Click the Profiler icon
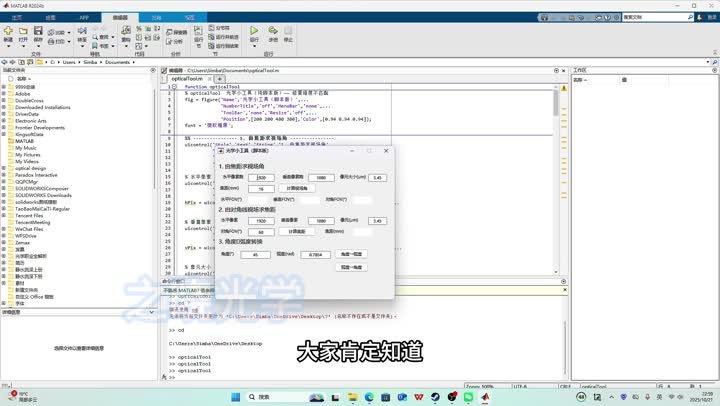Screen dimensions: 720x406 [x=169, y=33]
